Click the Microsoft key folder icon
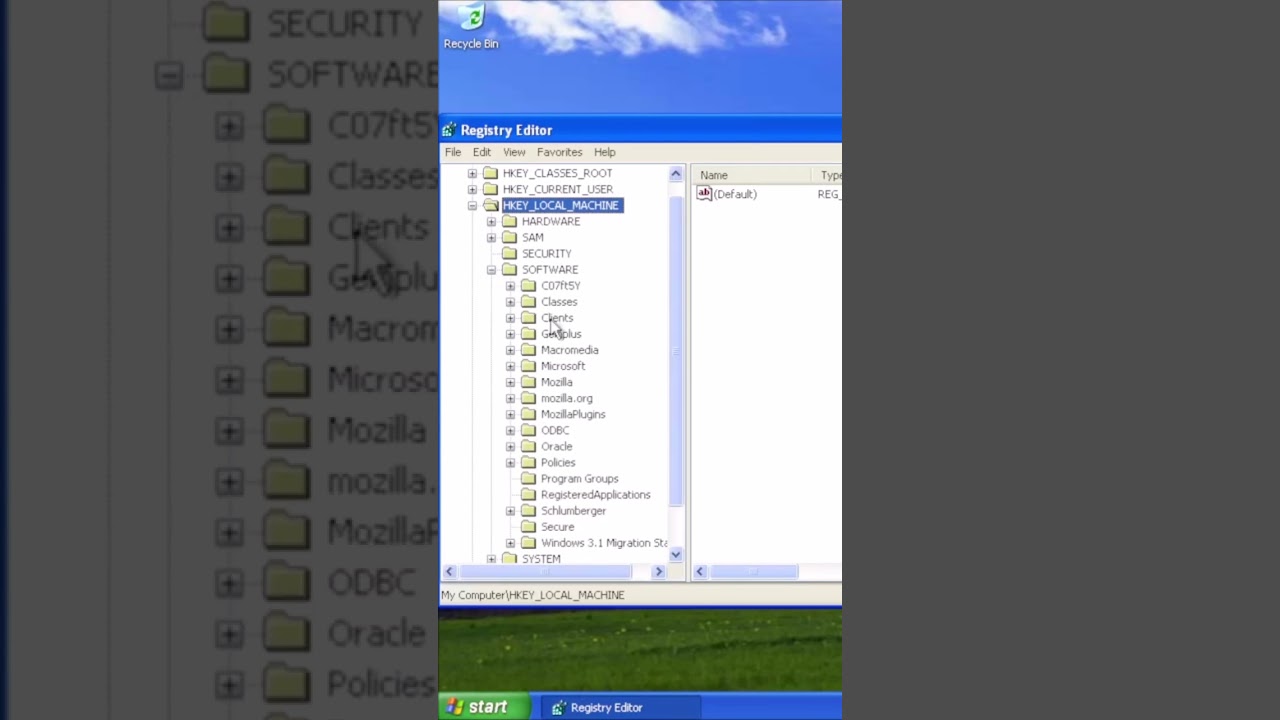This screenshot has width=1280, height=720. click(x=528, y=366)
